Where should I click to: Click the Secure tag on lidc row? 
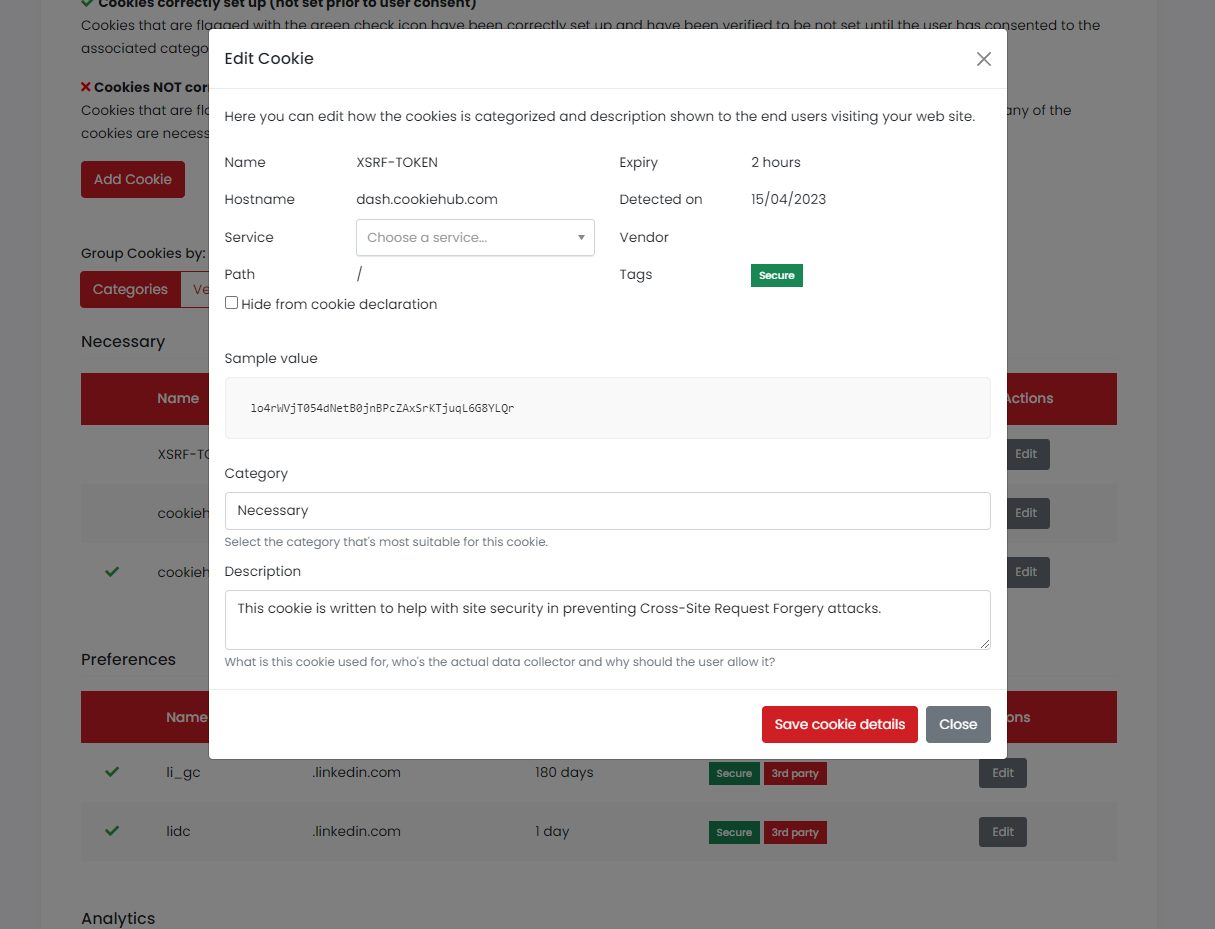tap(733, 833)
